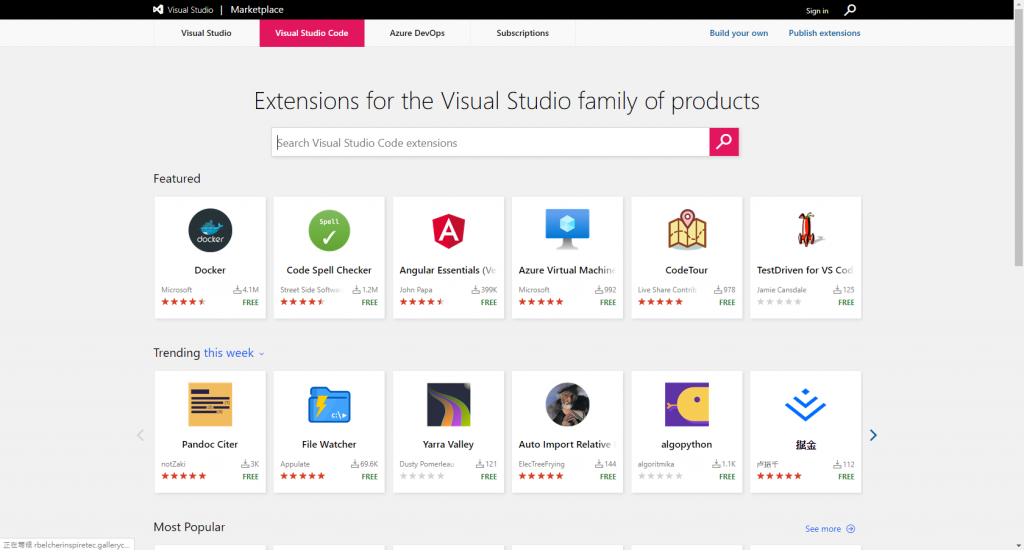Click the page vertical scrollbar thumb
Viewport: 1024px width, 550px height.
(1019, 140)
